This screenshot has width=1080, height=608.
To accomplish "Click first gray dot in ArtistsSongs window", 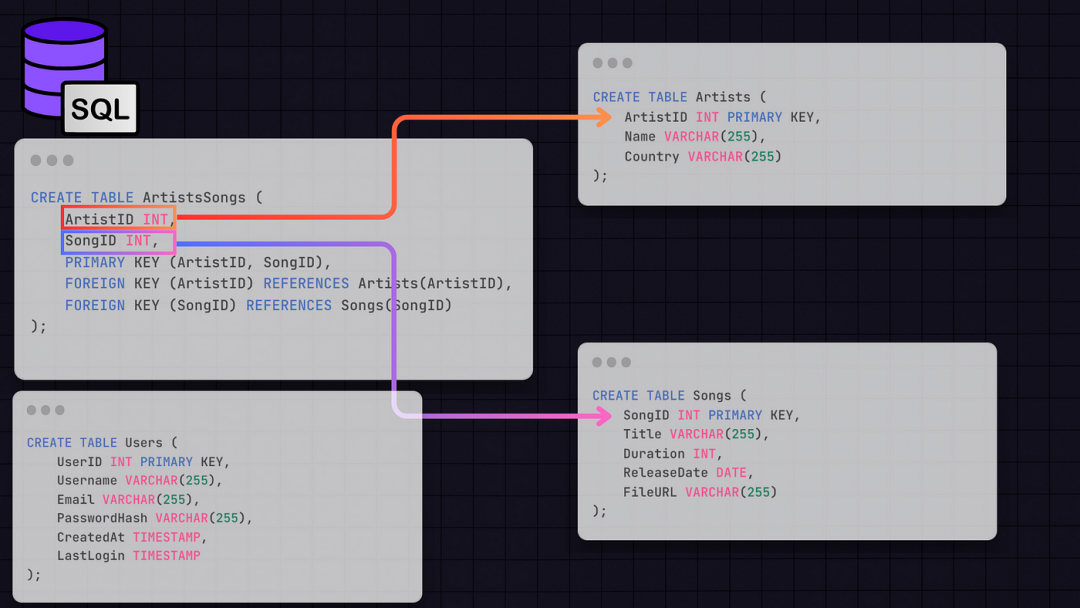I will [36, 160].
